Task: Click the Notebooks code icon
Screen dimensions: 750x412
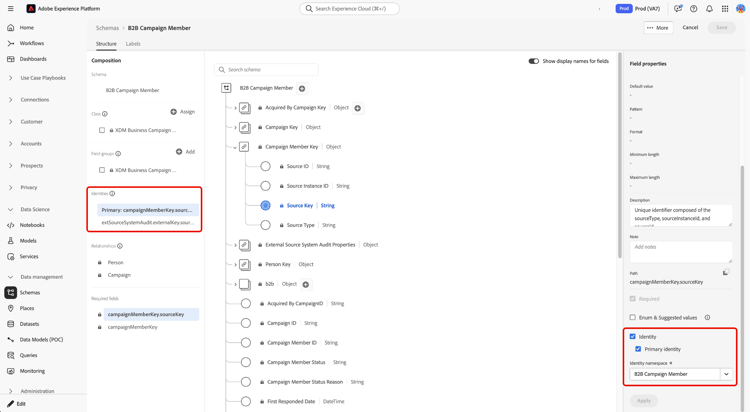Action: [x=11, y=225]
